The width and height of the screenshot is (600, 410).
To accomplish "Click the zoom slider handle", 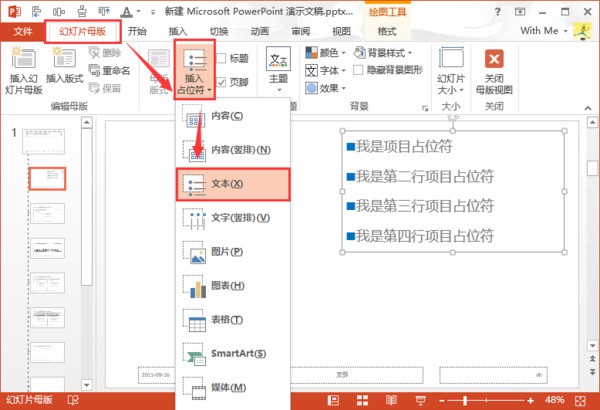I will 465,401.
